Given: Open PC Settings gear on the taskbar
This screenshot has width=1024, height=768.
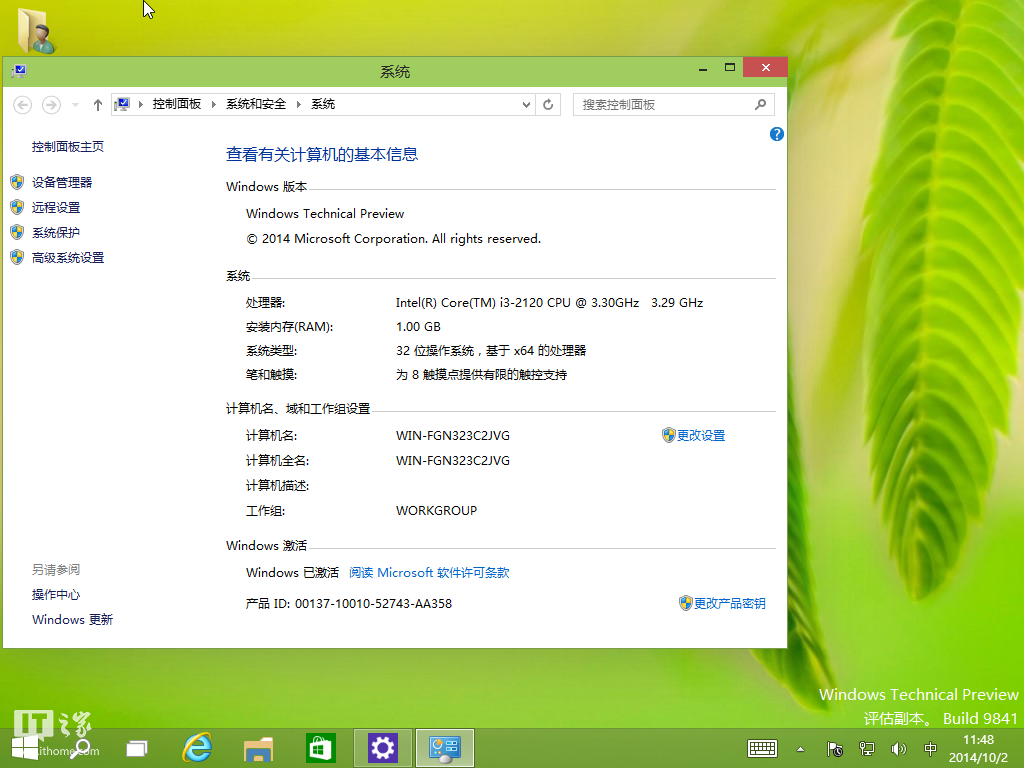Looking at the screenshot, I should pyautogui.click(x=382, y=747).
